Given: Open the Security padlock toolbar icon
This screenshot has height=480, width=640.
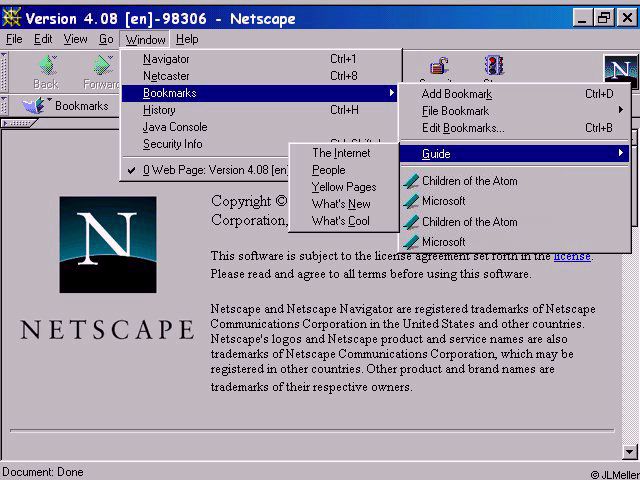Looking at the screenshot, I should click(439, 65).
